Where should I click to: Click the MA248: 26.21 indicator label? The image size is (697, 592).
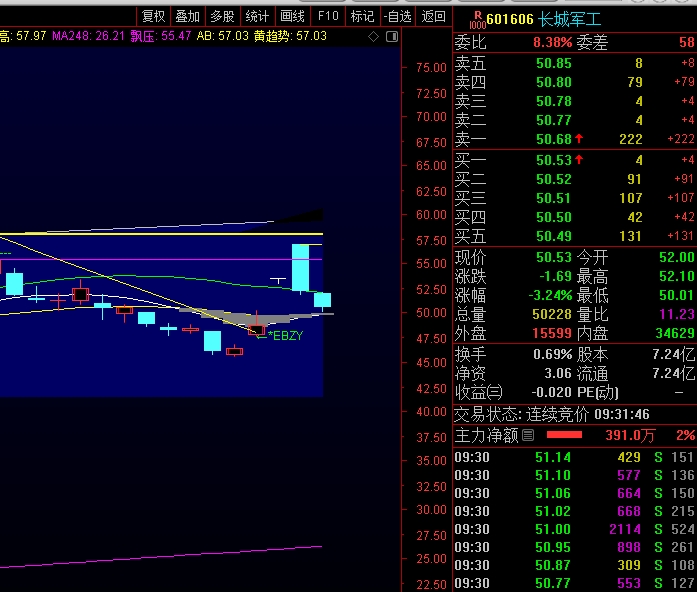pyautogui.click(x=88, y=36)
